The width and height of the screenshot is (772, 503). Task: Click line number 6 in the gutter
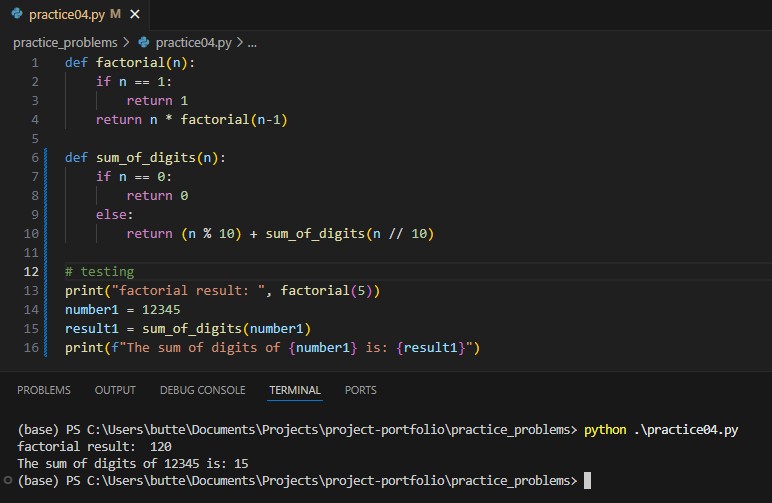coord(35,157)
